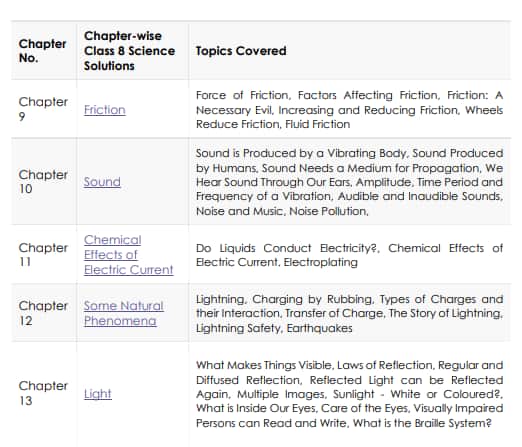Click the Chapter 10 number cell
Screen dimensions: 522x447
[x=43, y=182]
